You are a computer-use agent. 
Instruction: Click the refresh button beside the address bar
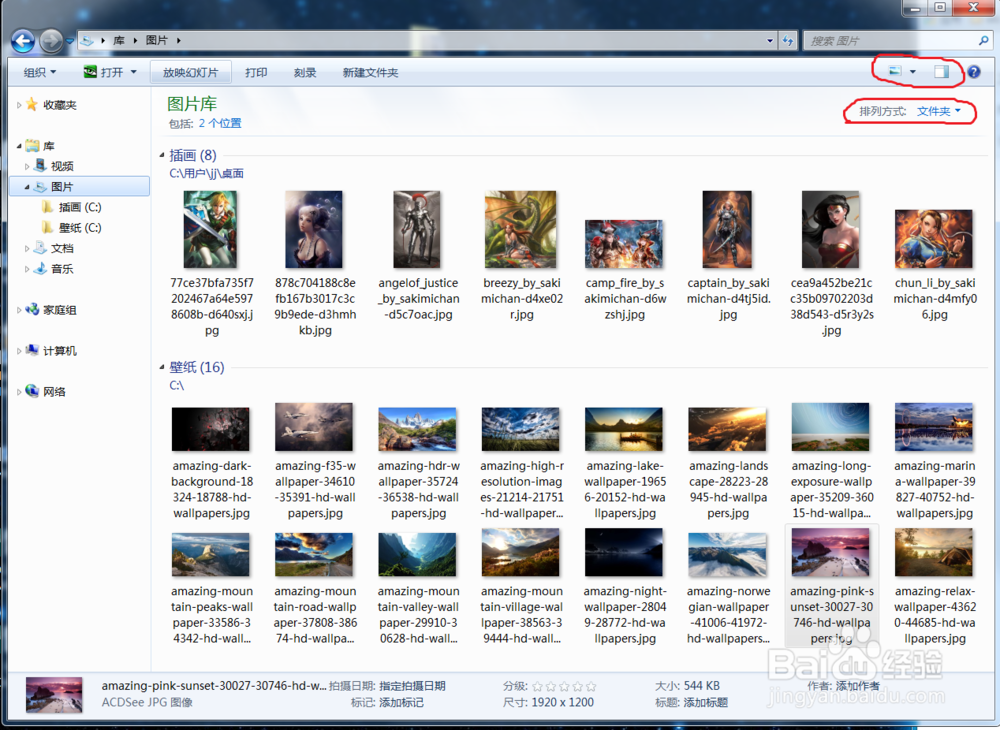(x=788, y=41)
